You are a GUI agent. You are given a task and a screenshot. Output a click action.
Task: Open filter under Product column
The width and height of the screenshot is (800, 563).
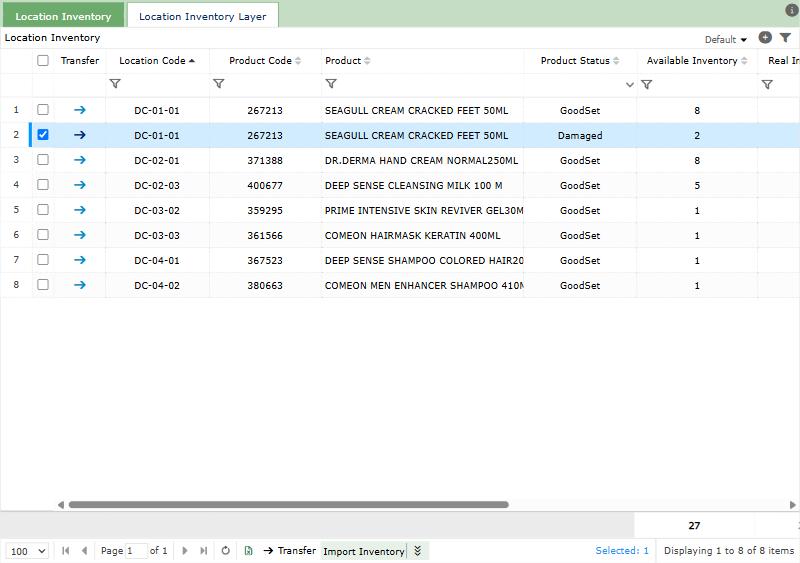tap(331, 84)
